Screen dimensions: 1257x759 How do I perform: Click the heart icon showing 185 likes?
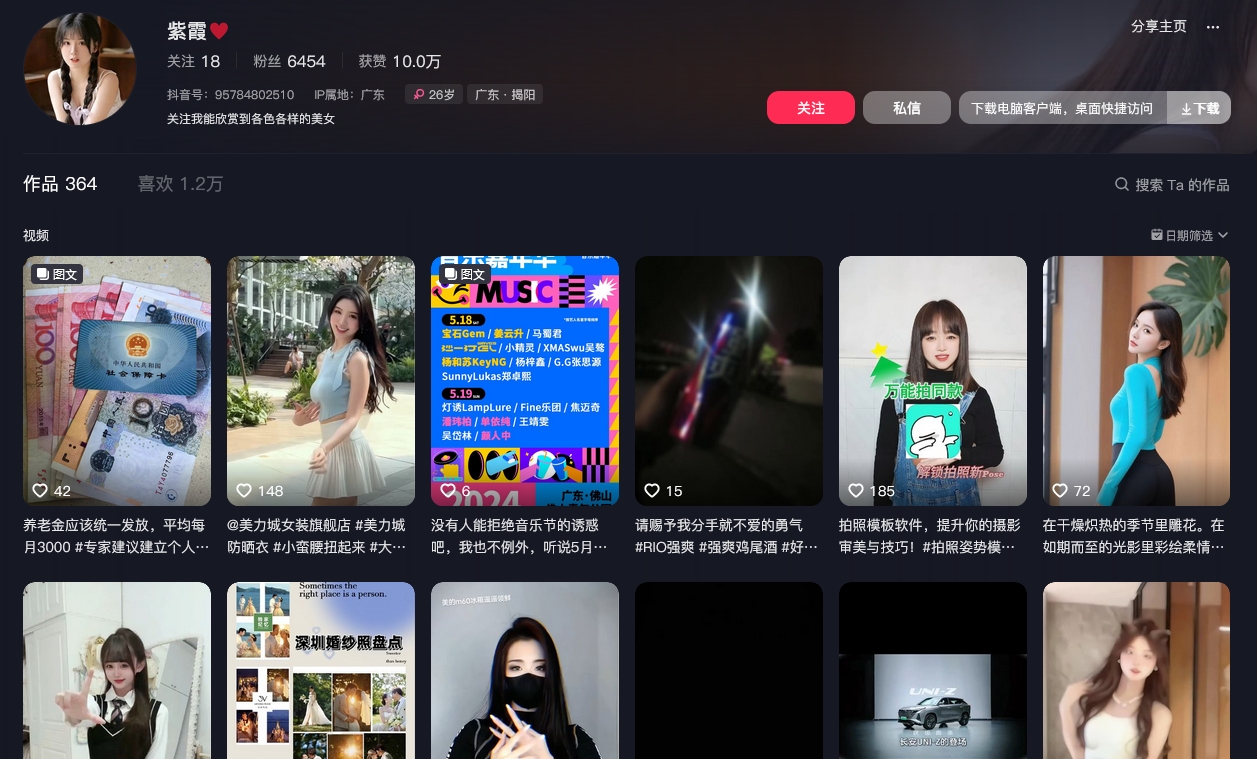856,490
